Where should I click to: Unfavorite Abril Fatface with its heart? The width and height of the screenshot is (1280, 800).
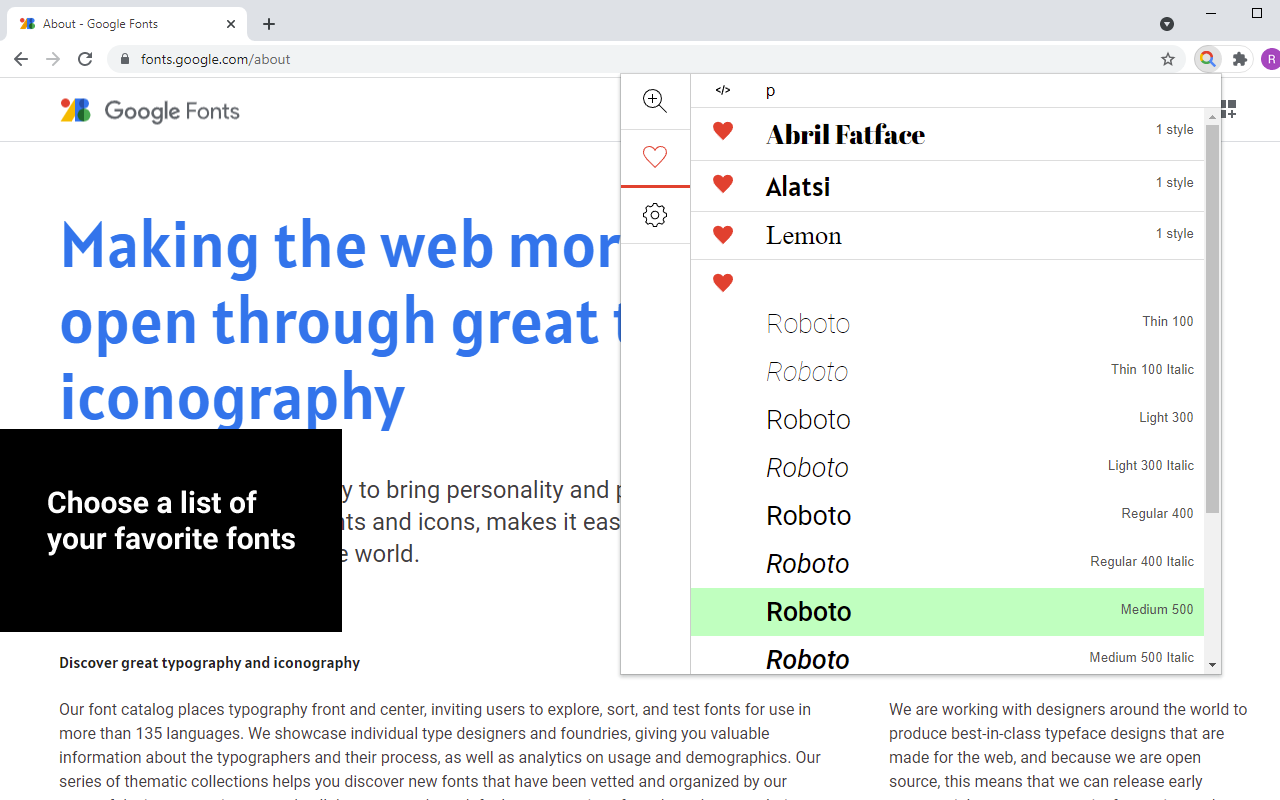tap(723, 130)
